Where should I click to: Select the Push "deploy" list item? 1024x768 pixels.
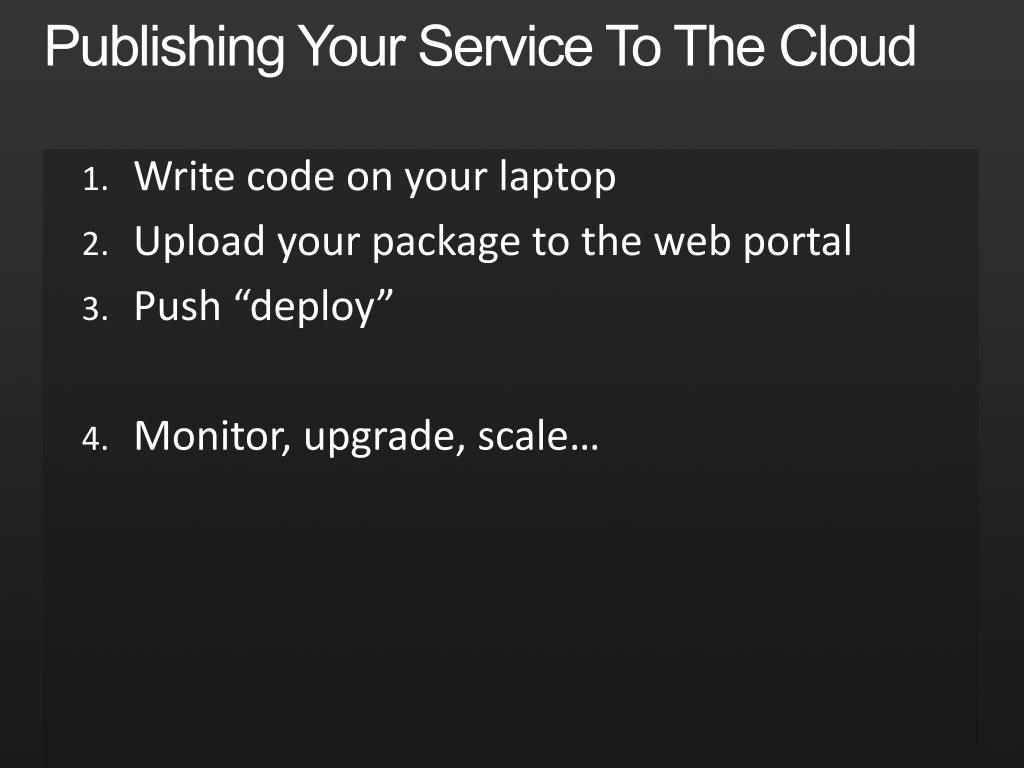[x=263, y=307]
